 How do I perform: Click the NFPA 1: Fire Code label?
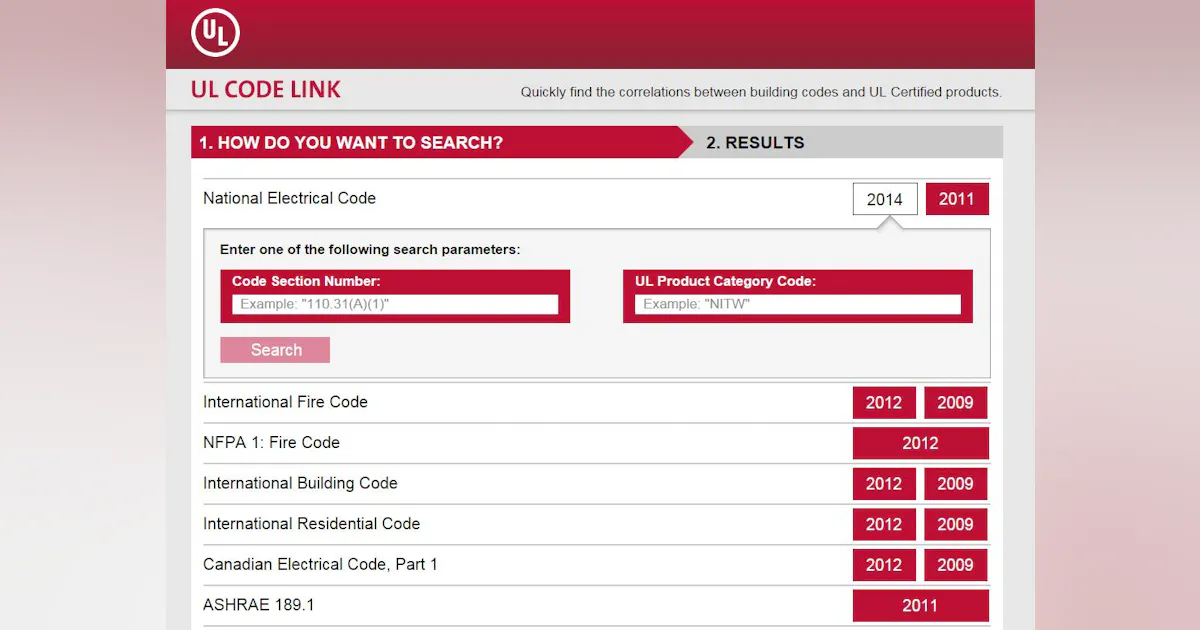pyautogui.click(x=271, y=442)
